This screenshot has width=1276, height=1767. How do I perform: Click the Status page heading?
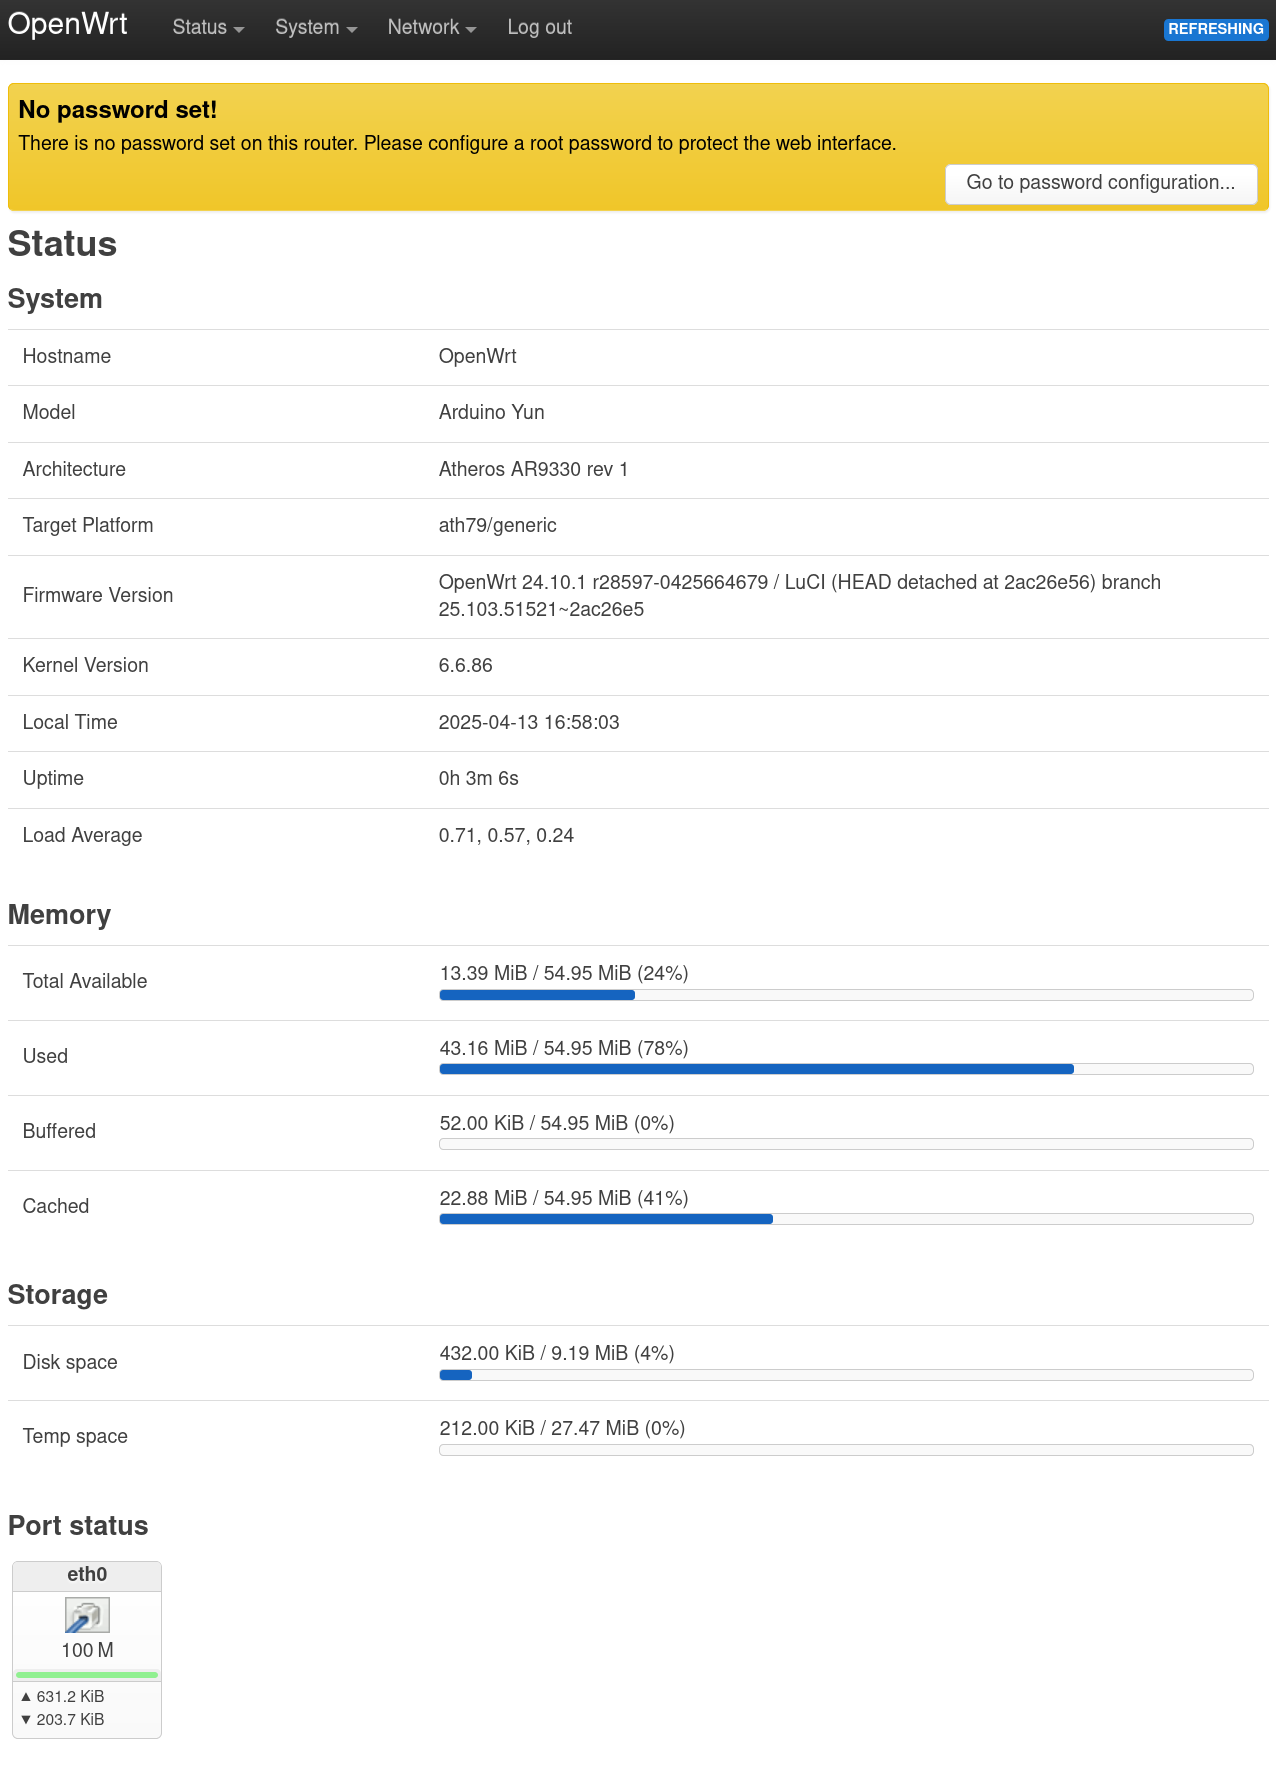click(62, 244)
